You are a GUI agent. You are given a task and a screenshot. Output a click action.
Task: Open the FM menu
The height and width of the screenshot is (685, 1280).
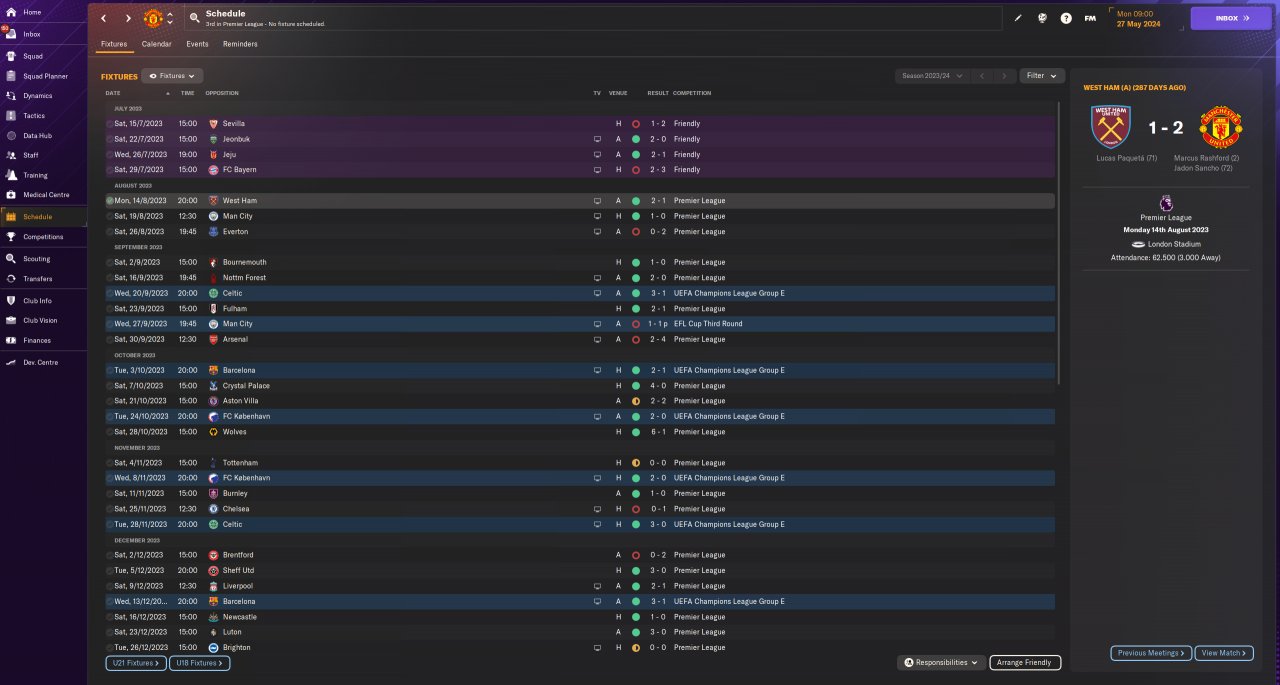pyautogui.click(x=1090, y=18)
